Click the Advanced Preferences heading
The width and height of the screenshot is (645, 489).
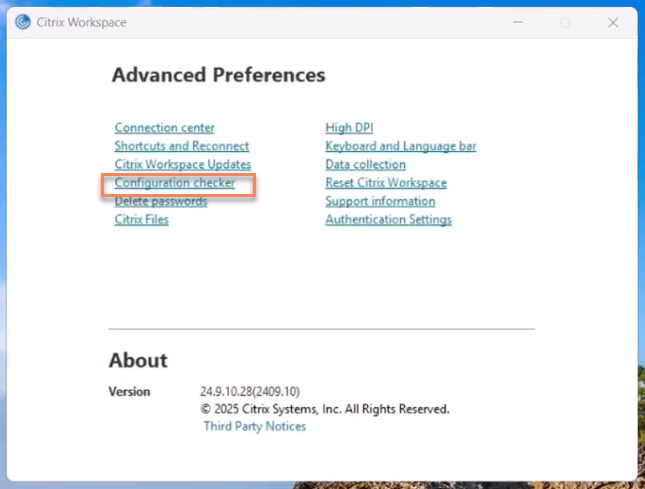[x=218, y=75]
